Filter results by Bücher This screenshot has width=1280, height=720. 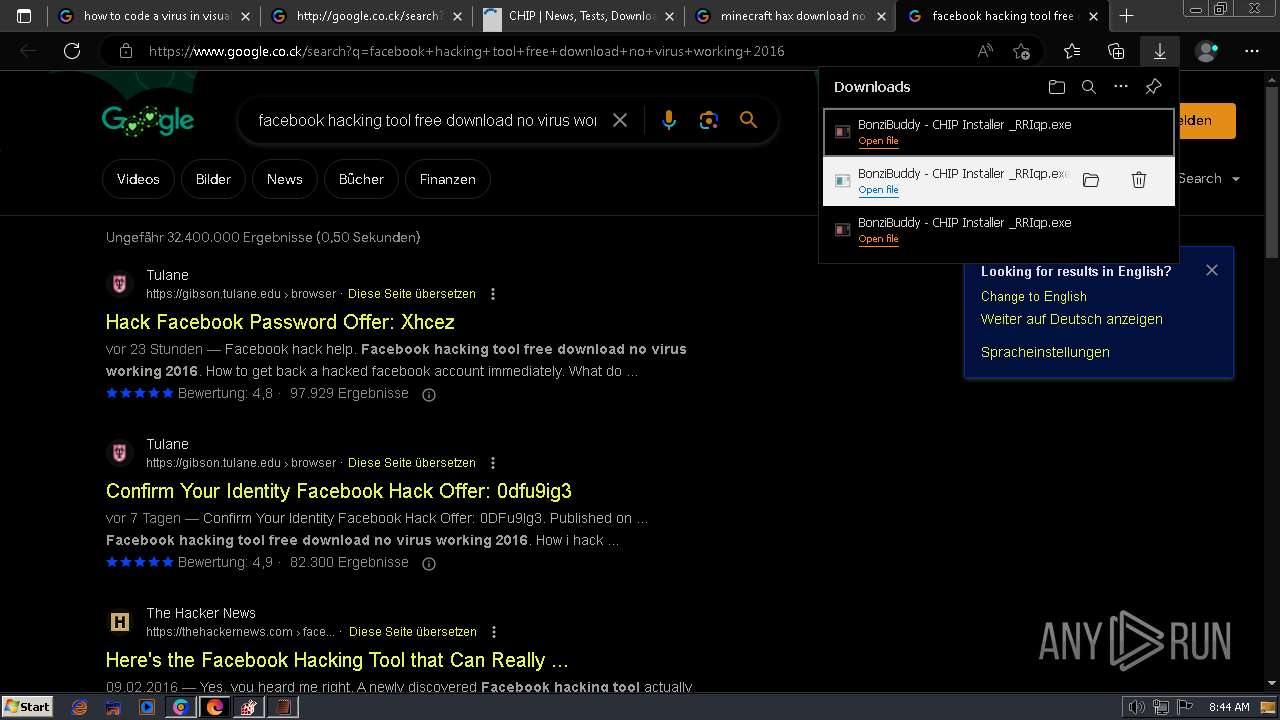[361, 179]
